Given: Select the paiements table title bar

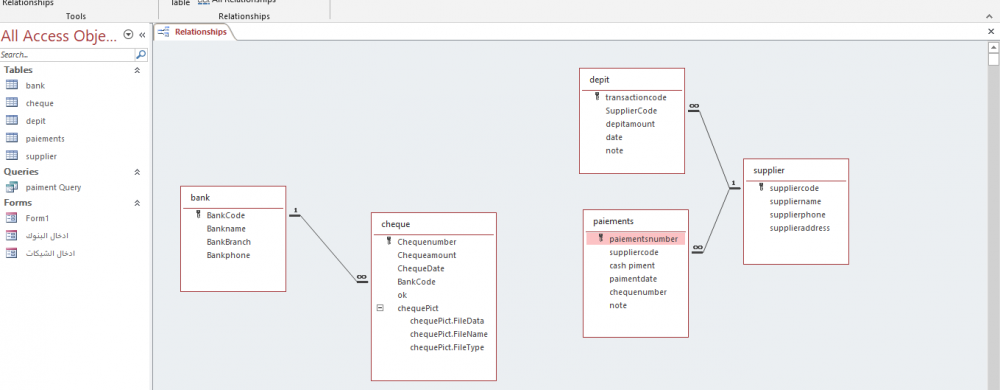Looking at the screenshot, I should [x=636, y=221].
